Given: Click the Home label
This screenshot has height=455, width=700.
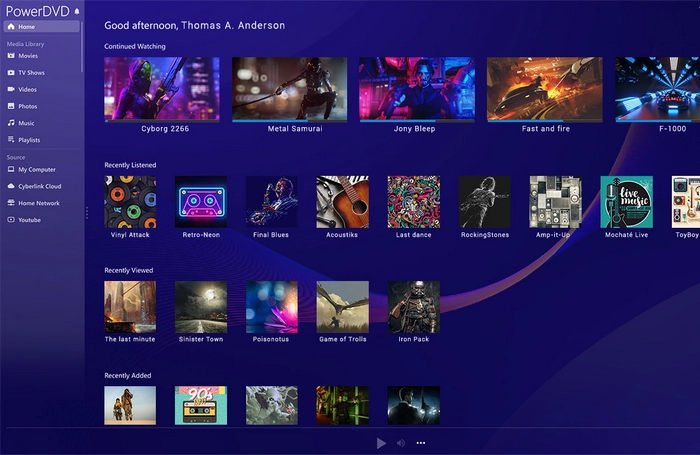Looking at the screenshot, I should point(26,26).
